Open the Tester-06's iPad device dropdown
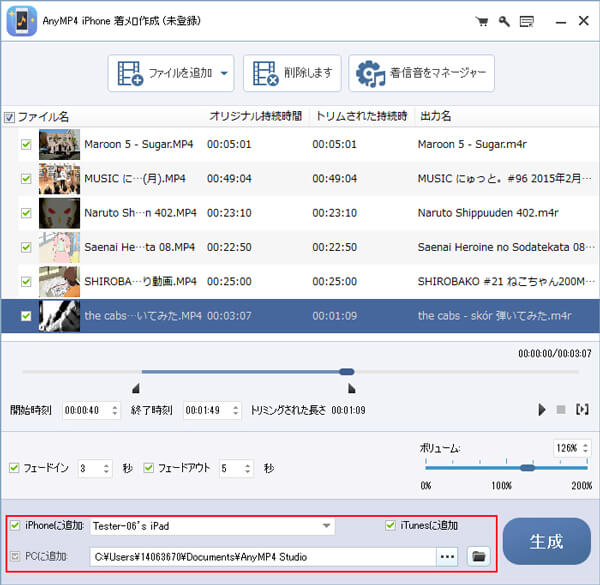 coord(327,526)
